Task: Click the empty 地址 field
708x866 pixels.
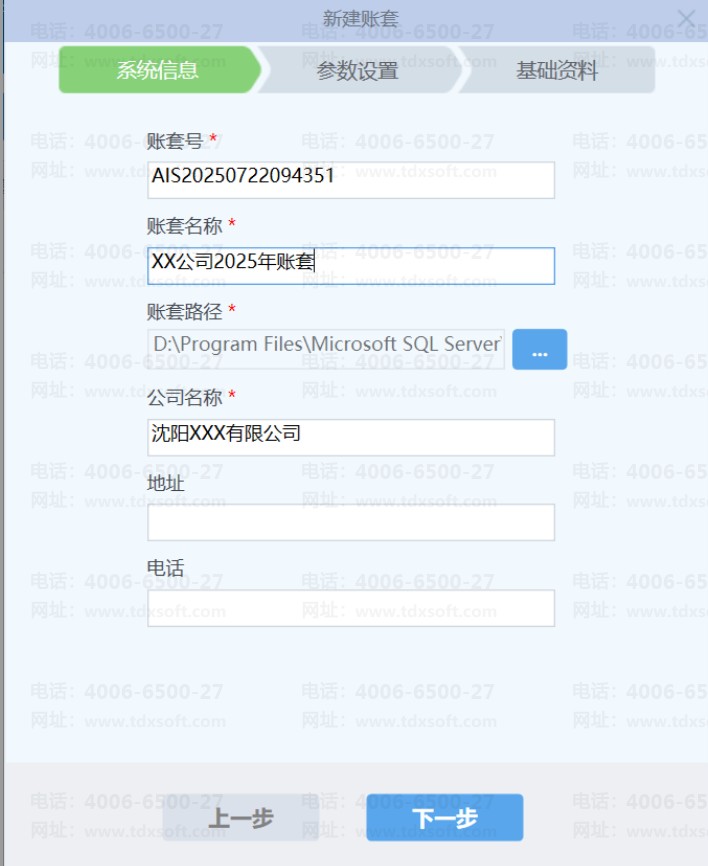Action: pyautogui.click(x=351, y=522)
